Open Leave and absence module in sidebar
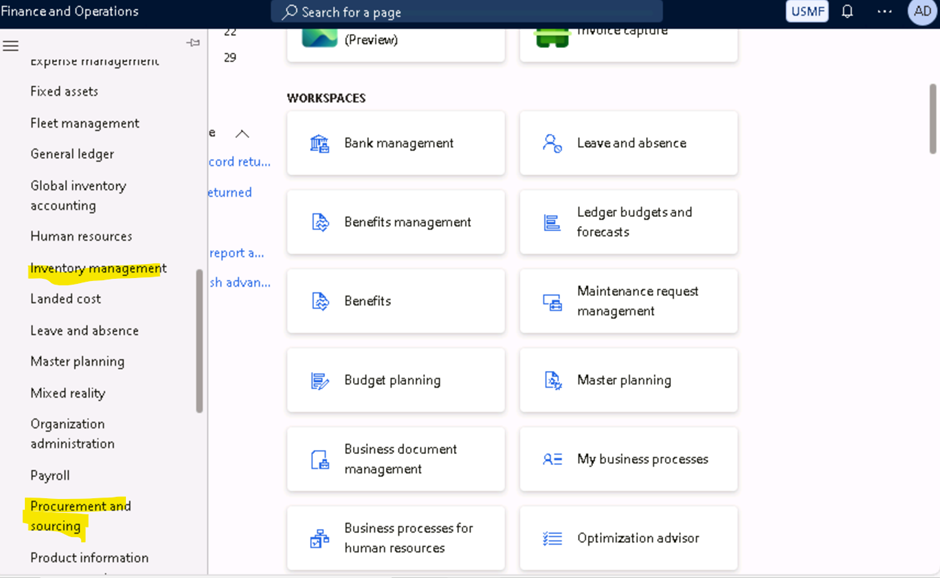 84,330
